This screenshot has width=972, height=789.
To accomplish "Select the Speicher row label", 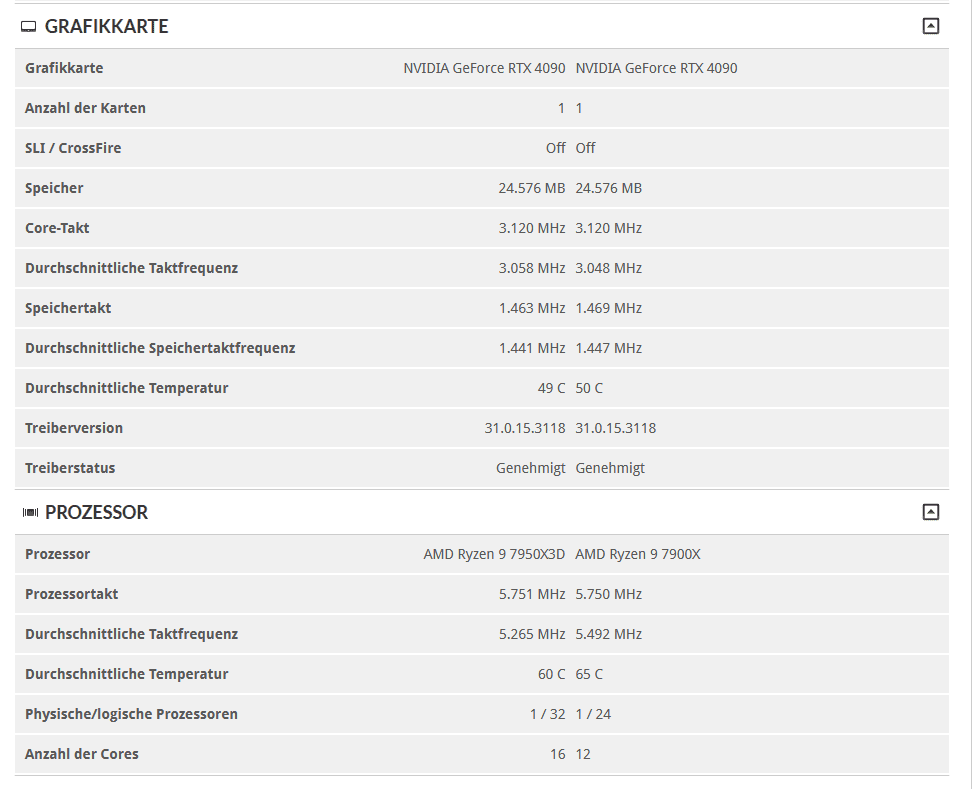I will pos(54,188).
